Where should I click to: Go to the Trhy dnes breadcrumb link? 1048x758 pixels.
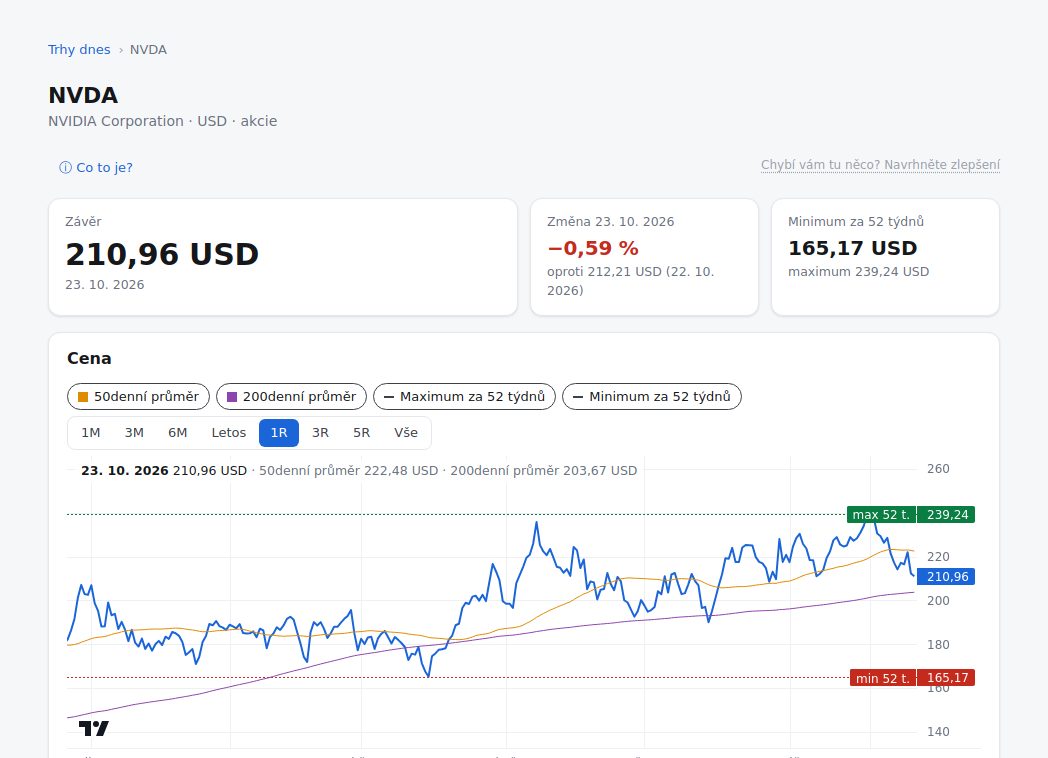(x=79, y=49)
